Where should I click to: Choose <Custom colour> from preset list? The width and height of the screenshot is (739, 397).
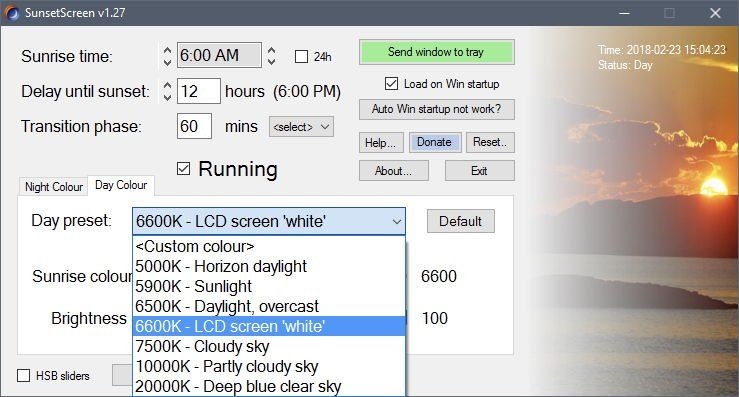coord(269,246)
